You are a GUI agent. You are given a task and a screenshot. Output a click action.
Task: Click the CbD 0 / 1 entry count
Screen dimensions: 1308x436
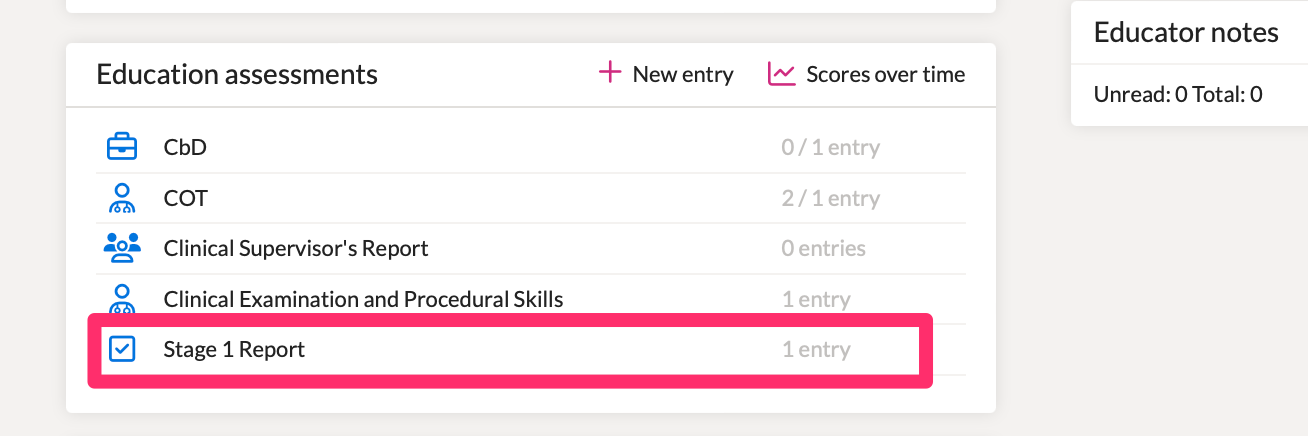coord(831,148)
